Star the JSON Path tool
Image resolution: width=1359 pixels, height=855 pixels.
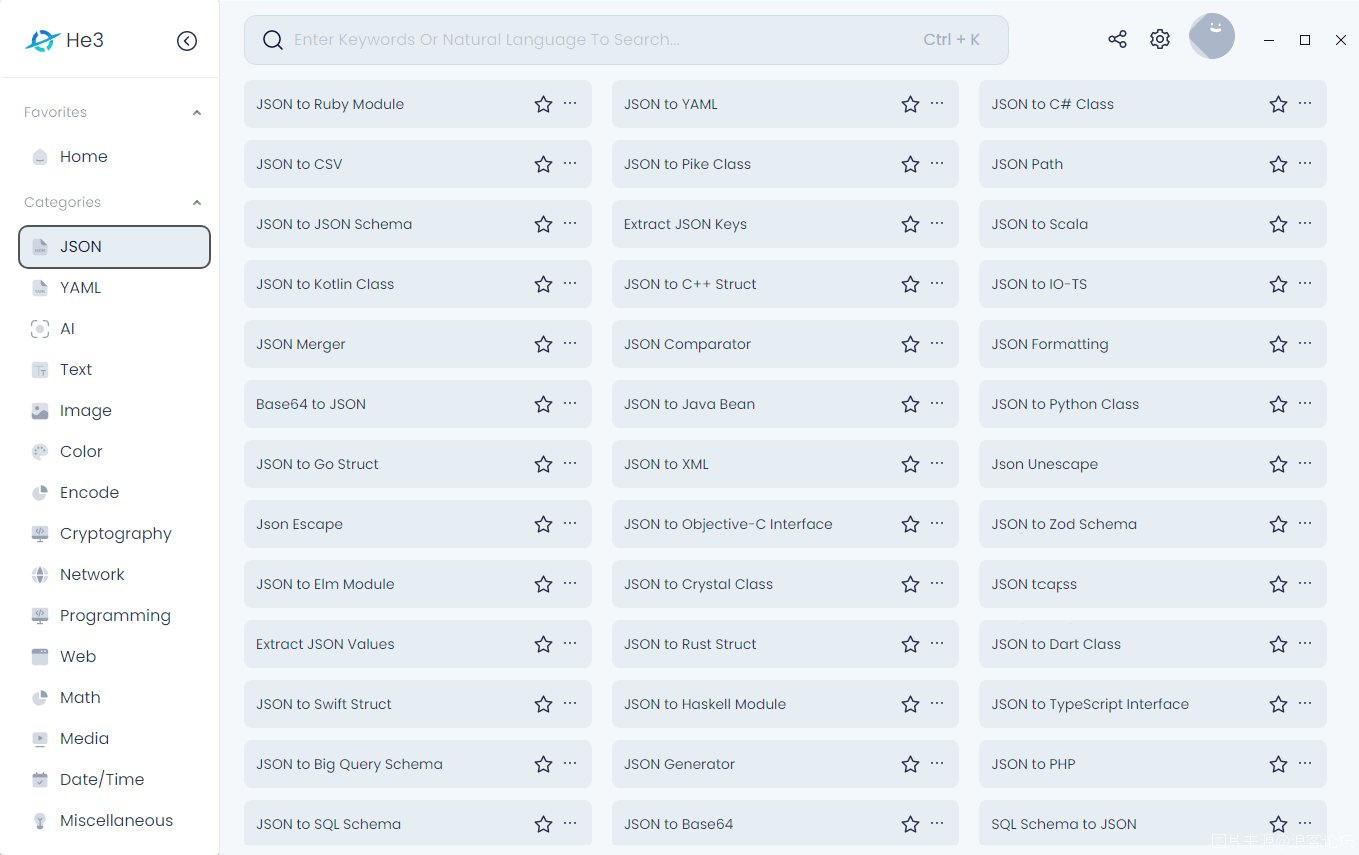click(x=1278, y=164)
